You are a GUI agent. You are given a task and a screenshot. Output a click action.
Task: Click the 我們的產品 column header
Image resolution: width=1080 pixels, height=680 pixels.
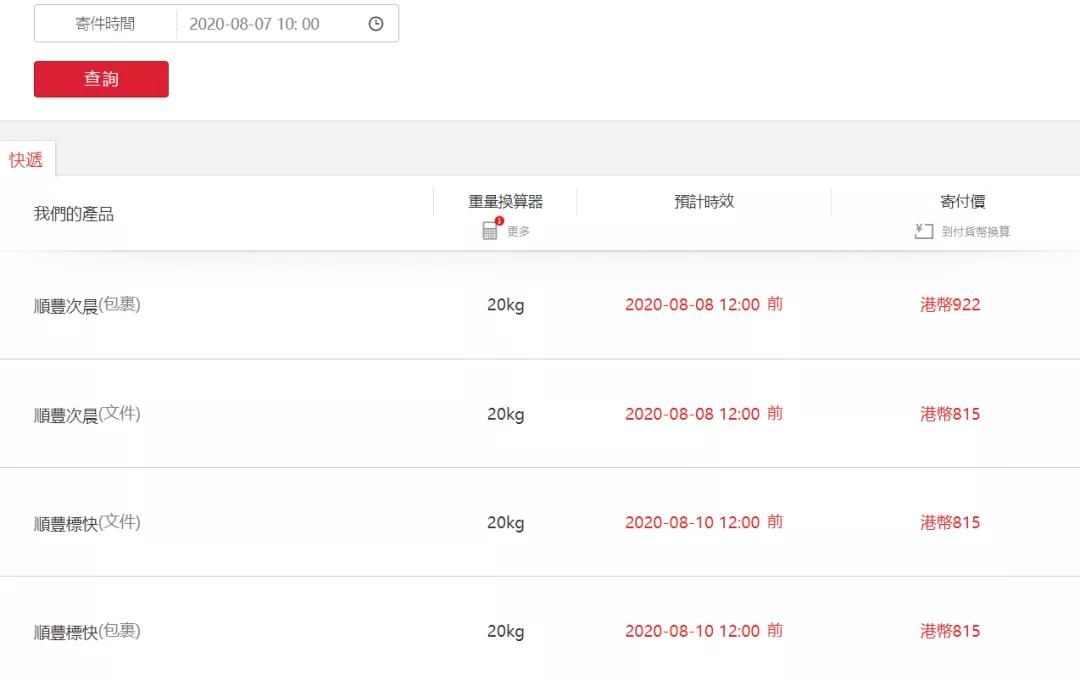pos(74,214)
